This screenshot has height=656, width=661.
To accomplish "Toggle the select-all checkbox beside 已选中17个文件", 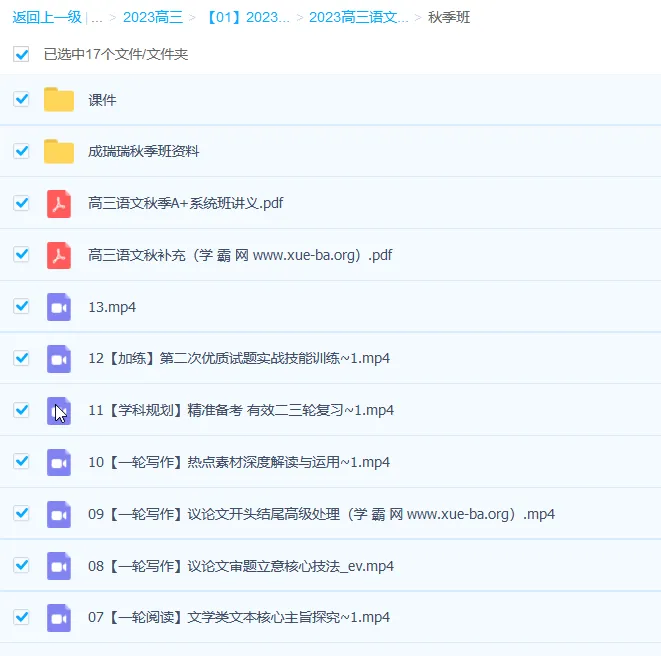I will [x=21, y=54].
